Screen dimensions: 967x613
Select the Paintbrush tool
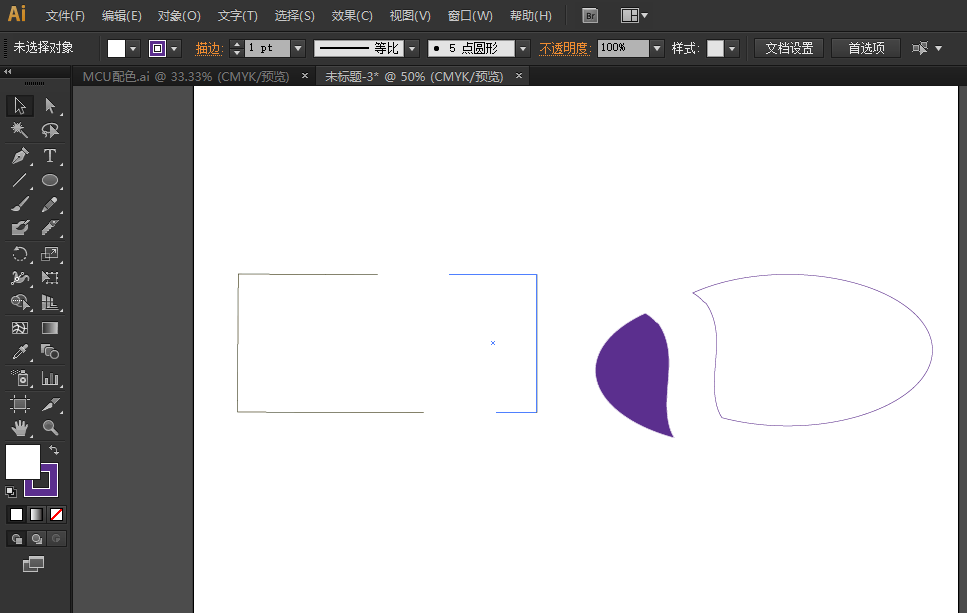coord(20,204)
